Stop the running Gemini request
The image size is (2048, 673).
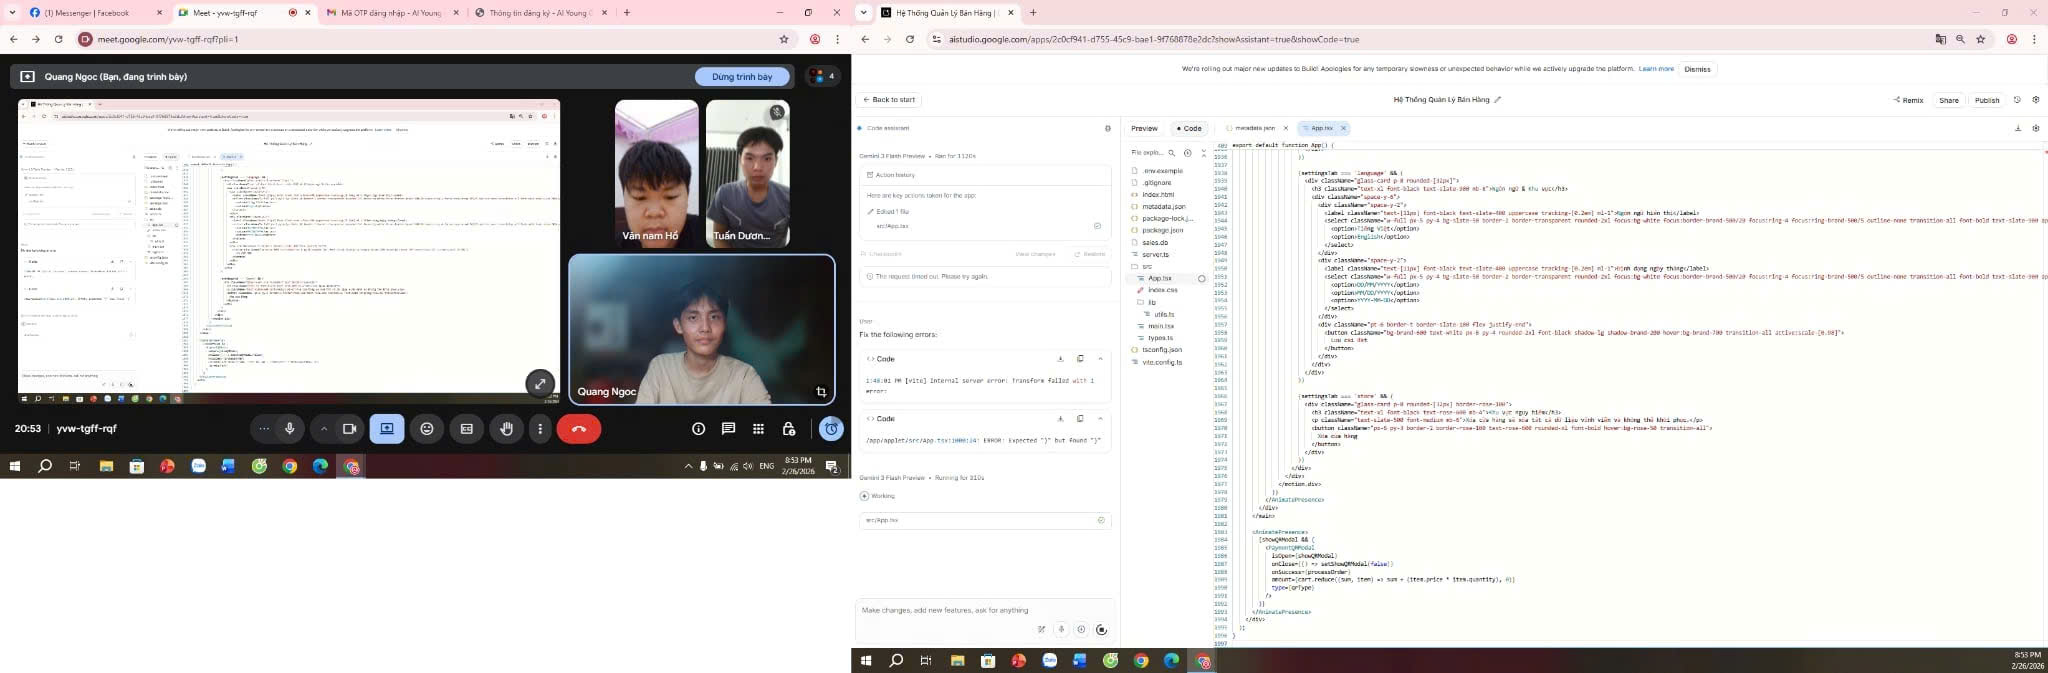tap(1101, 630)
